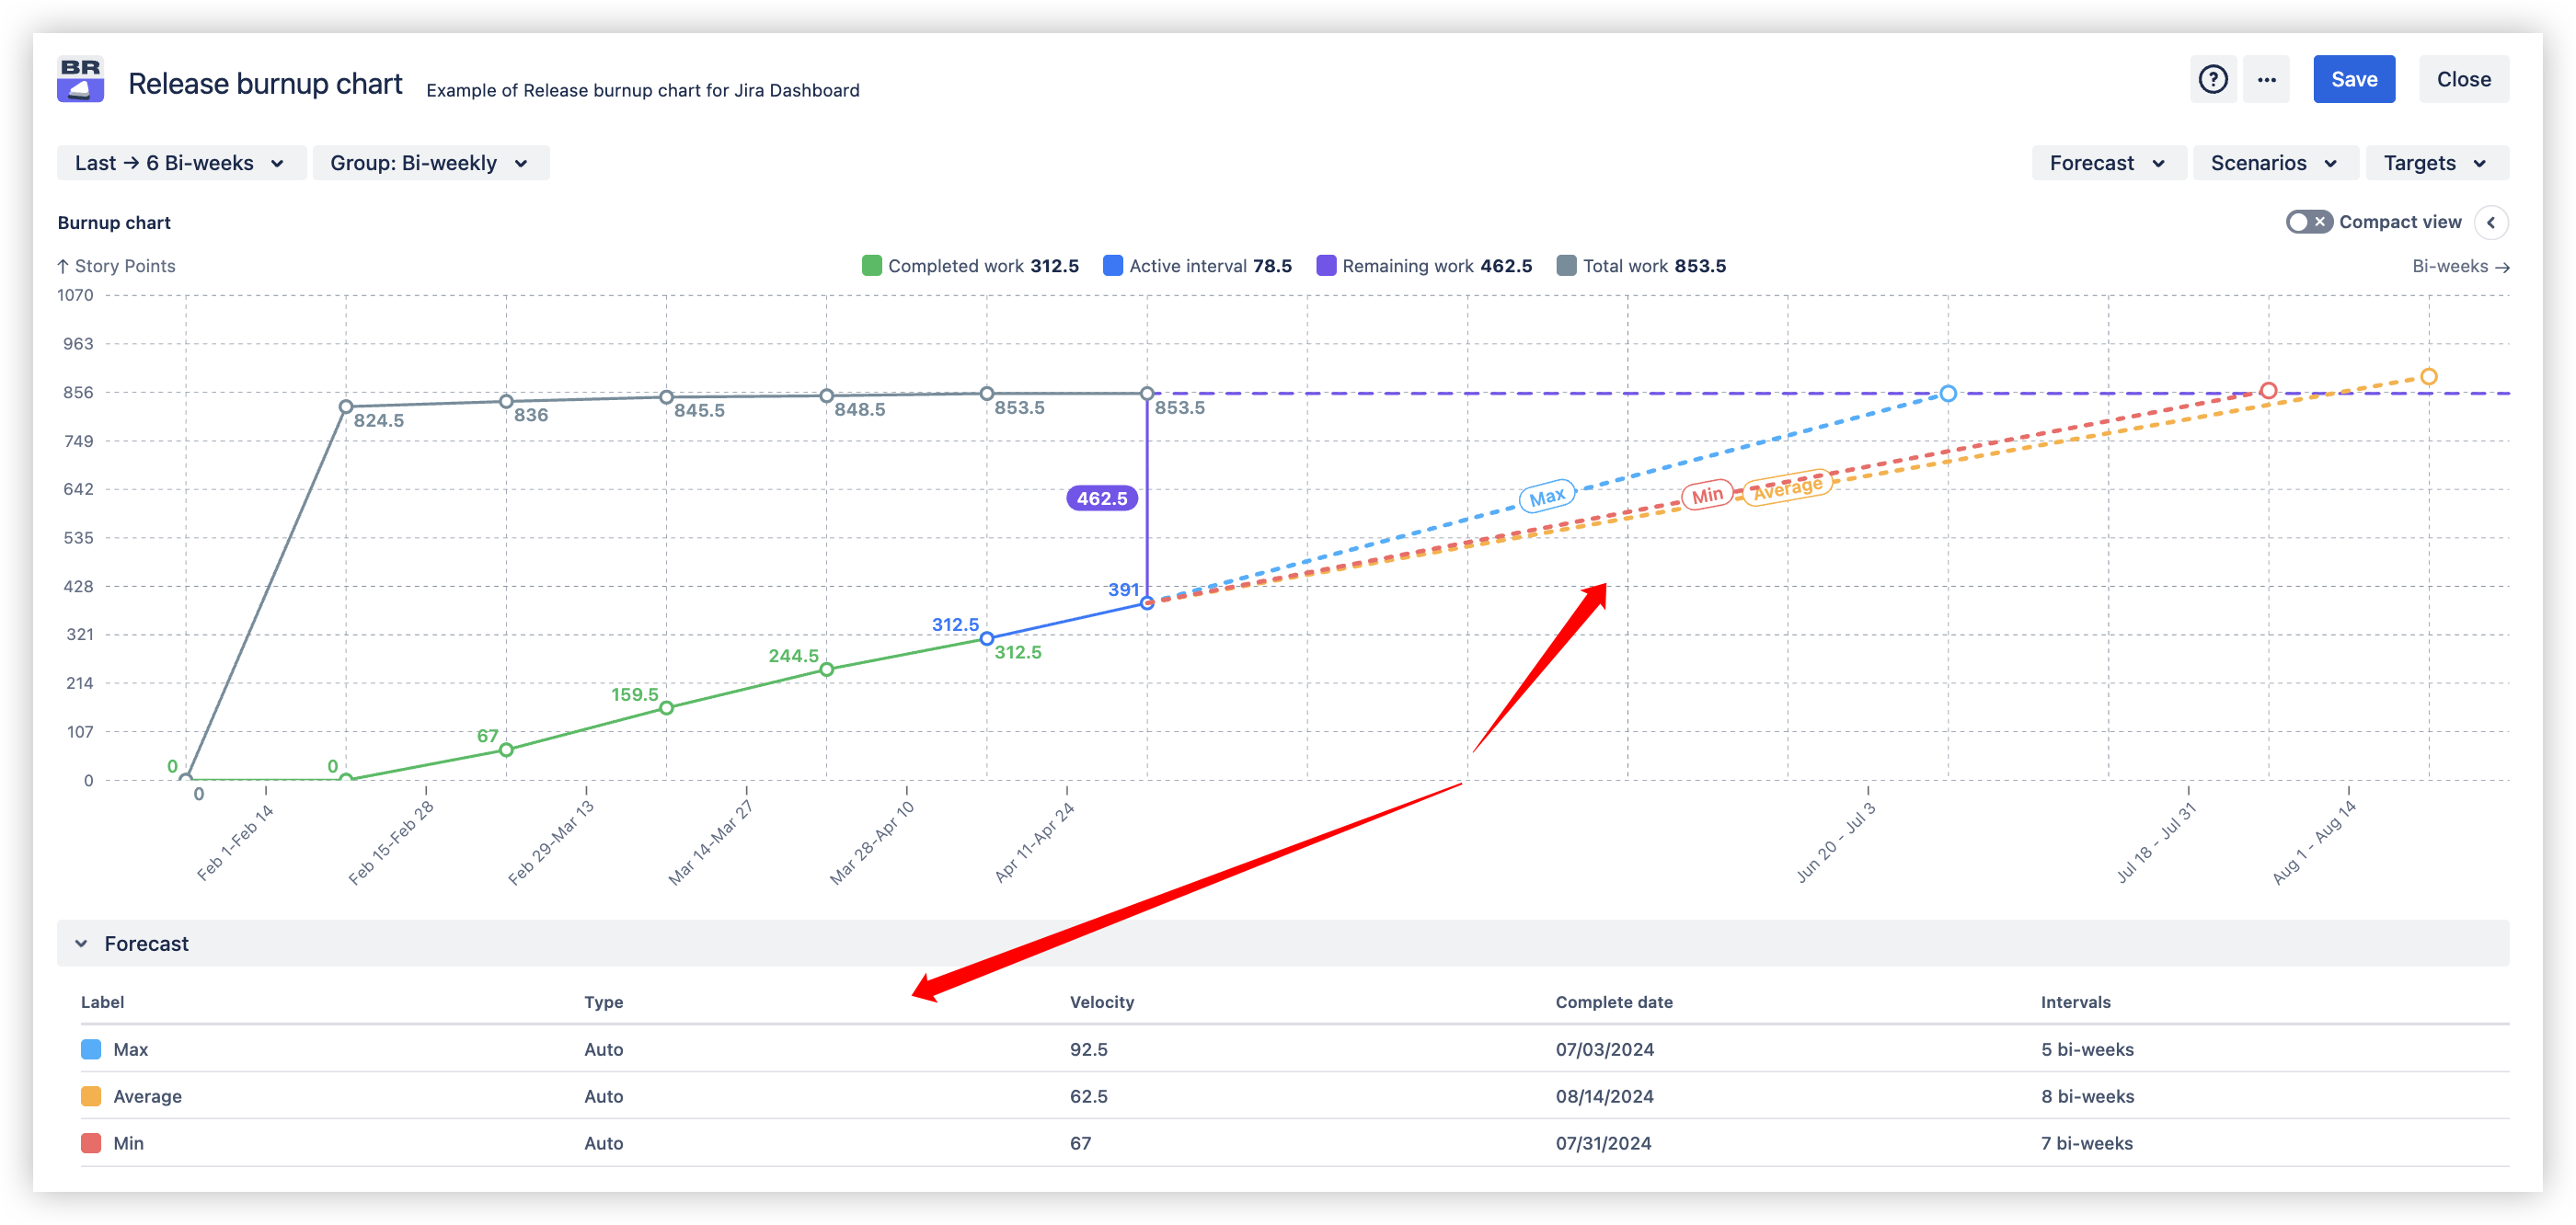This screenshot has width=2576, height=1225.
Task: Click the Type column header
Action: click(x=603, y=1002)
